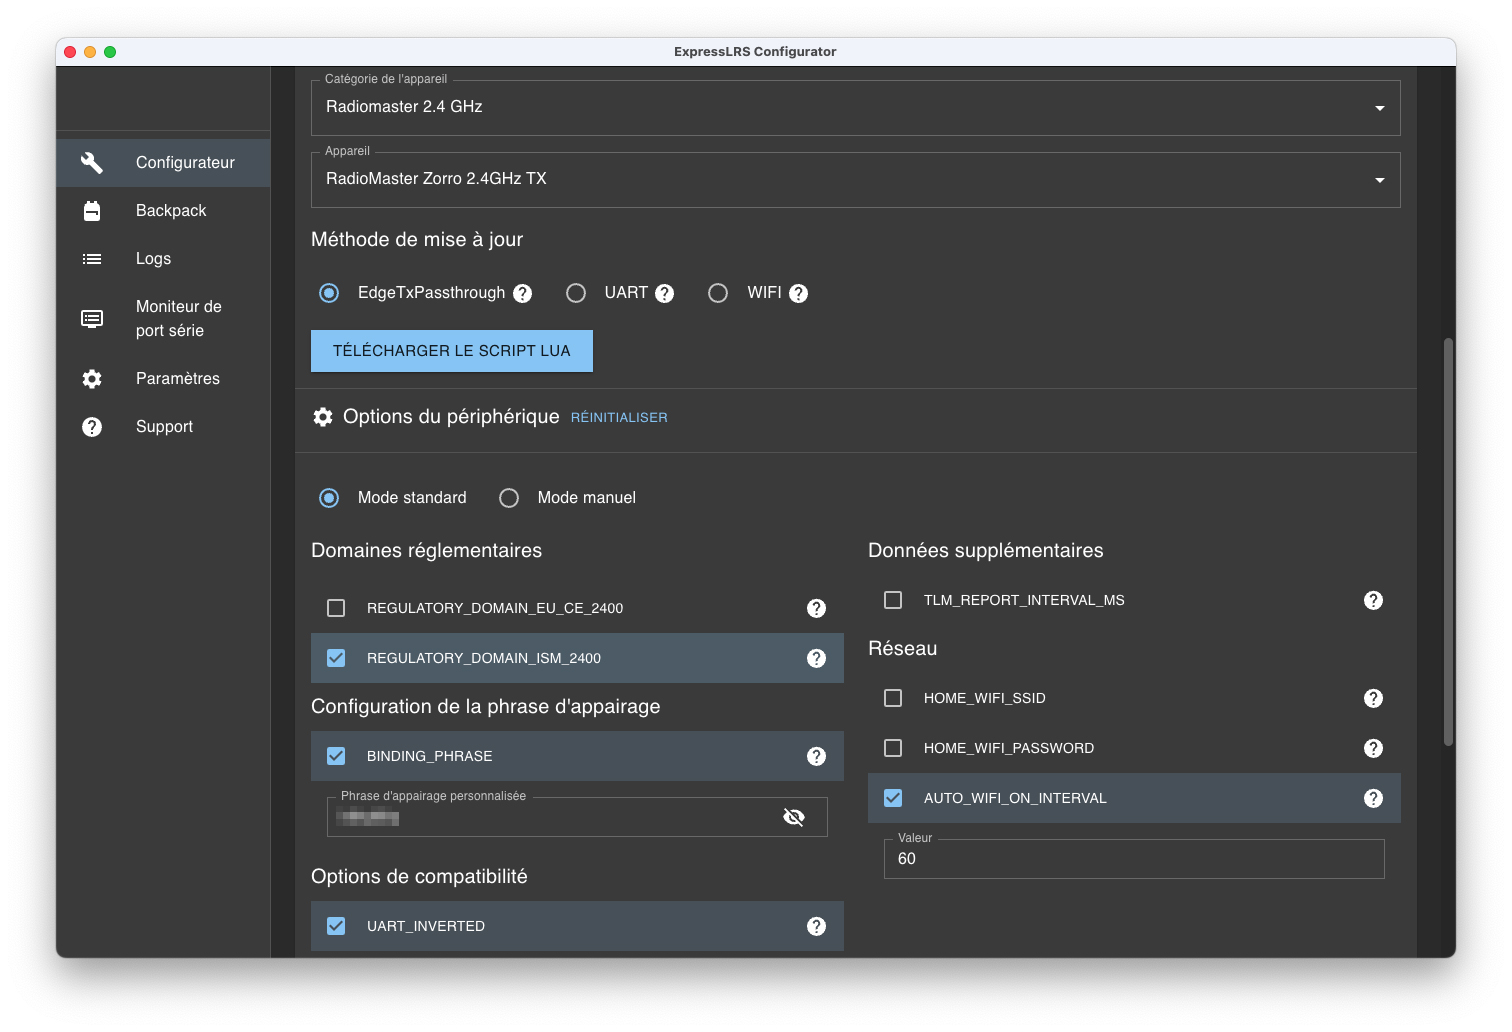Click the Logs list icon
Image resolution: width=1512 pixels, height=1032 pixels.
(x=92, y=258)
